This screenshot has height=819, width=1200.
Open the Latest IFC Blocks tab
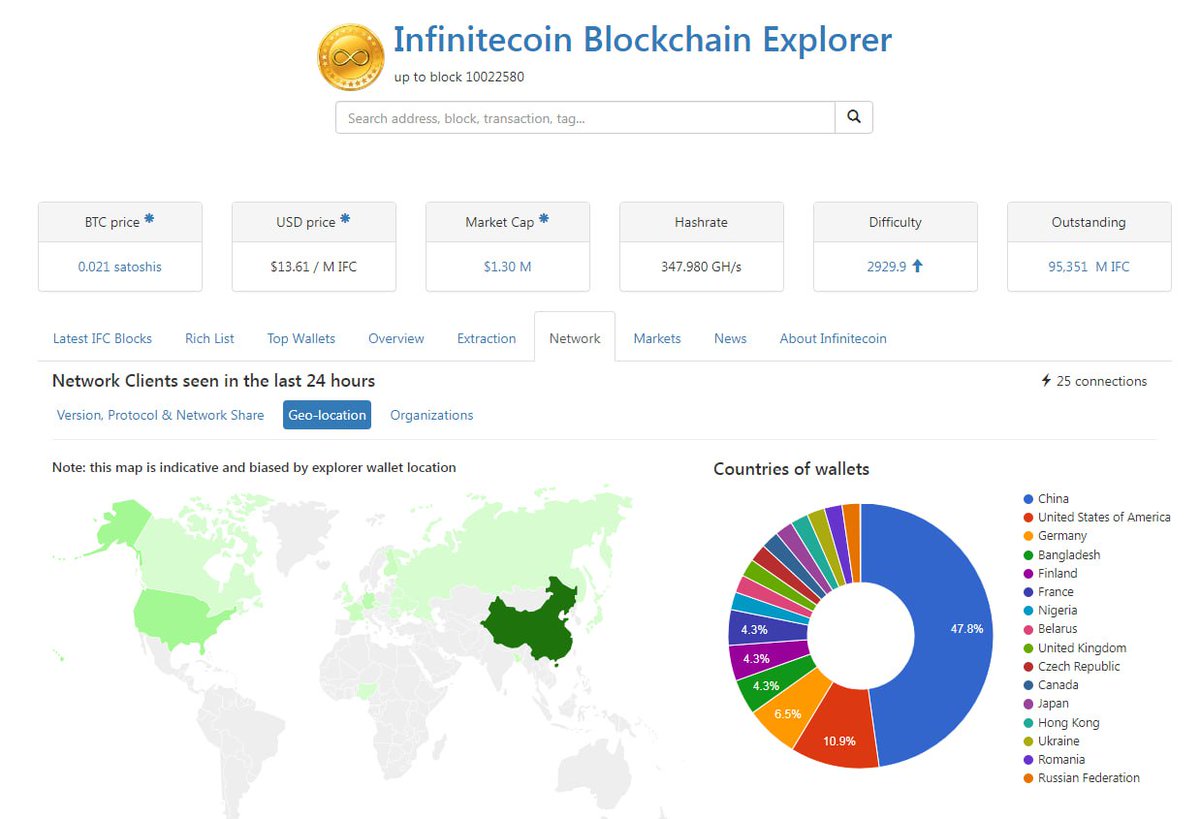[102, 338]
